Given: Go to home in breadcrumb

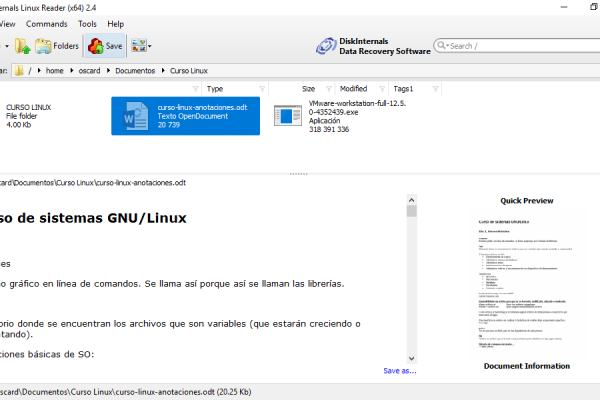Looking at the screenshot, I should point(55,71).
